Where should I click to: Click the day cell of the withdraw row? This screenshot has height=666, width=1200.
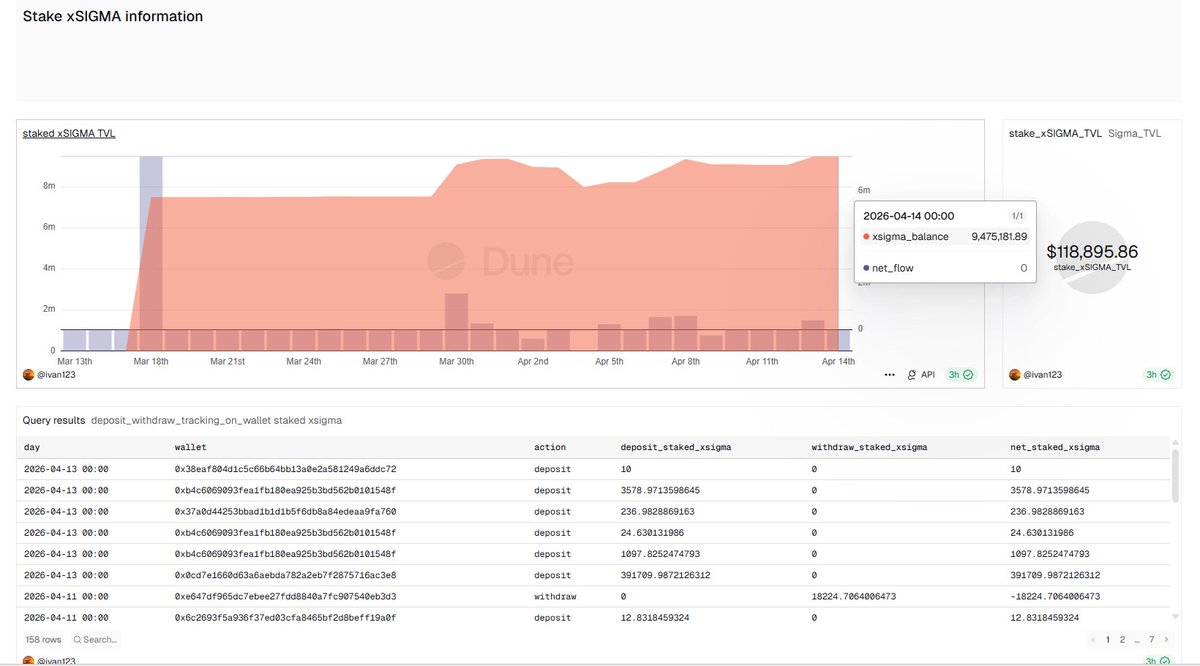pyautogui.click(x=66, y=596)
